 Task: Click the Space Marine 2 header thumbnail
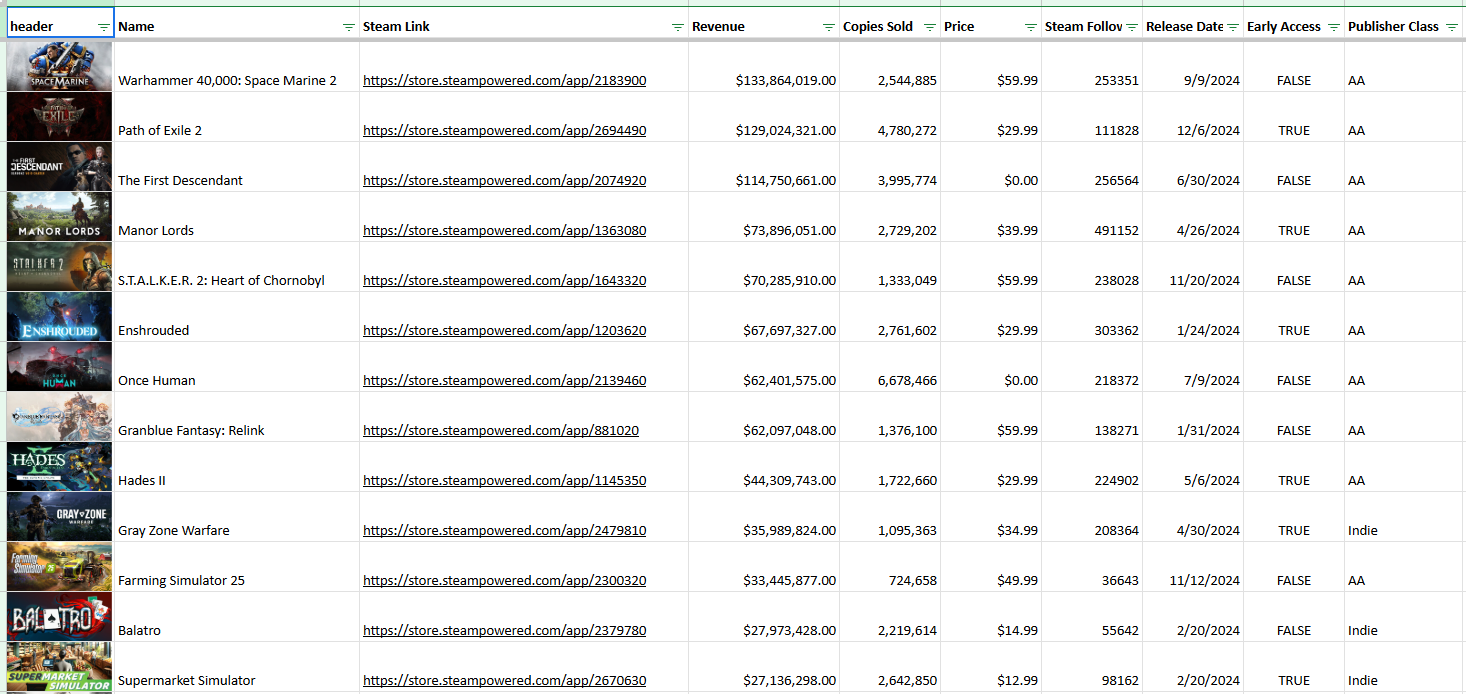[60, 66]
